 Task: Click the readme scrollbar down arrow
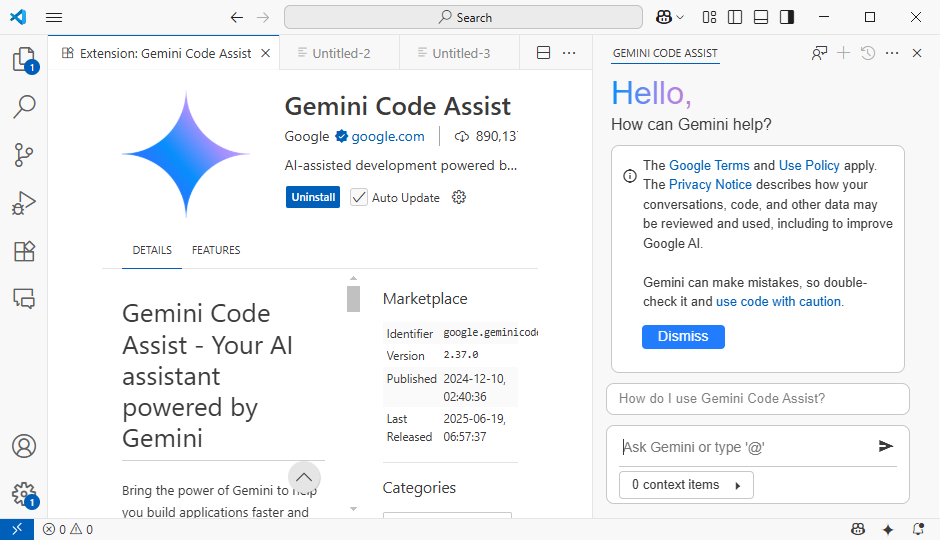tap(353, 509)
